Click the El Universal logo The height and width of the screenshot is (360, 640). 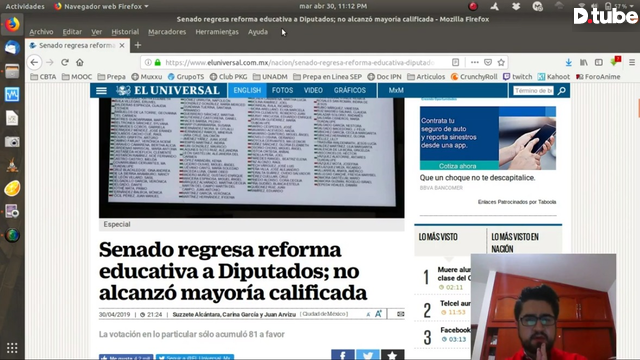[x=168, y=91]
